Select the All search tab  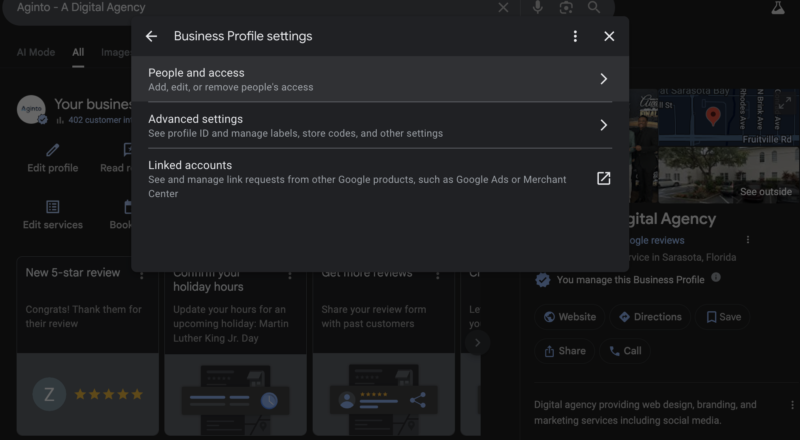pyautogui.click(x=78, y=52)
